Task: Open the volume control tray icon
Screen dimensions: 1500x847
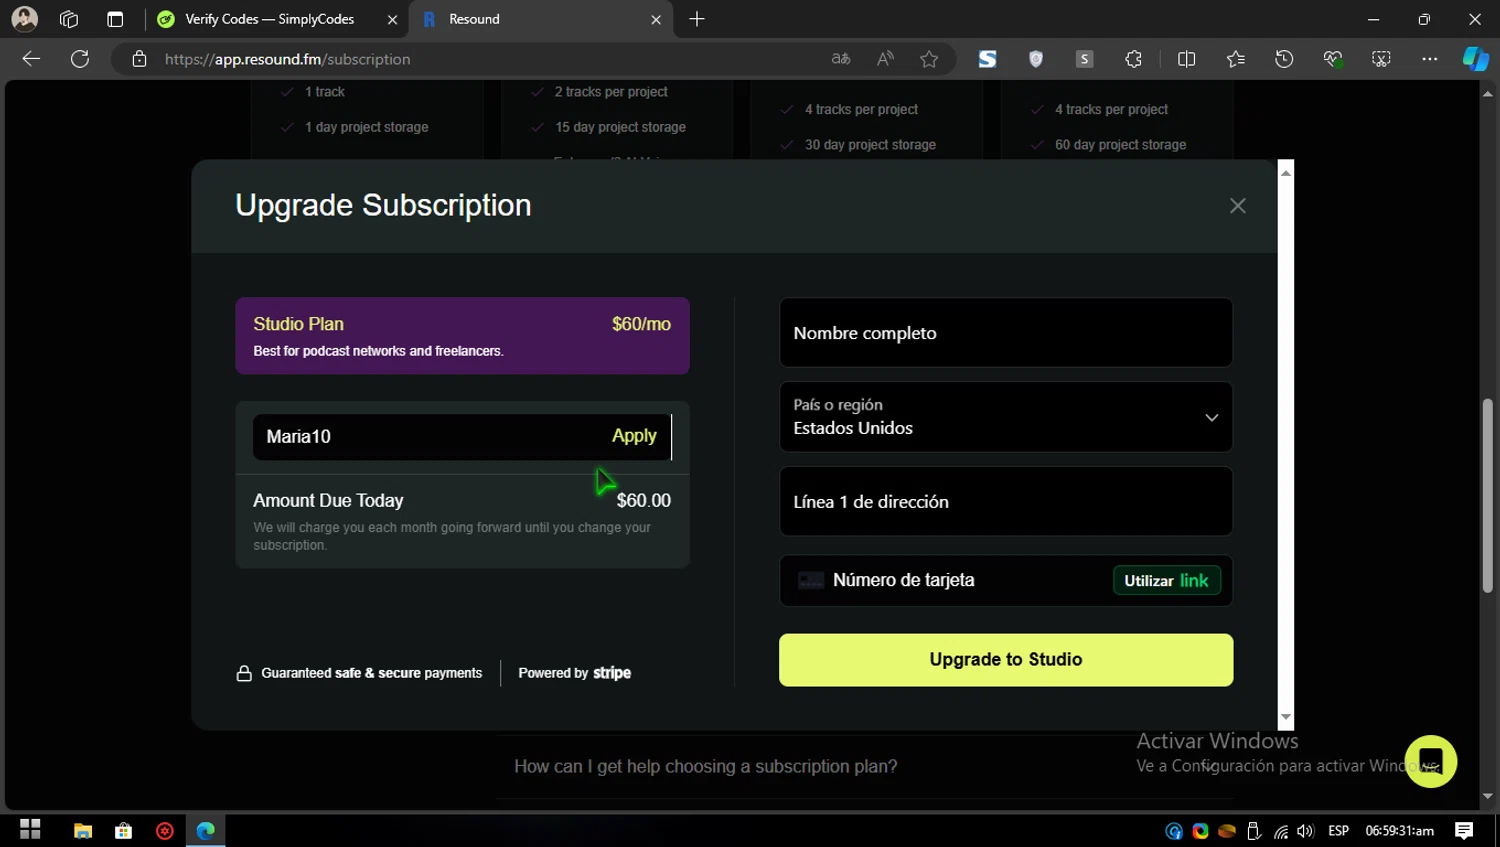Action: 1305,831
